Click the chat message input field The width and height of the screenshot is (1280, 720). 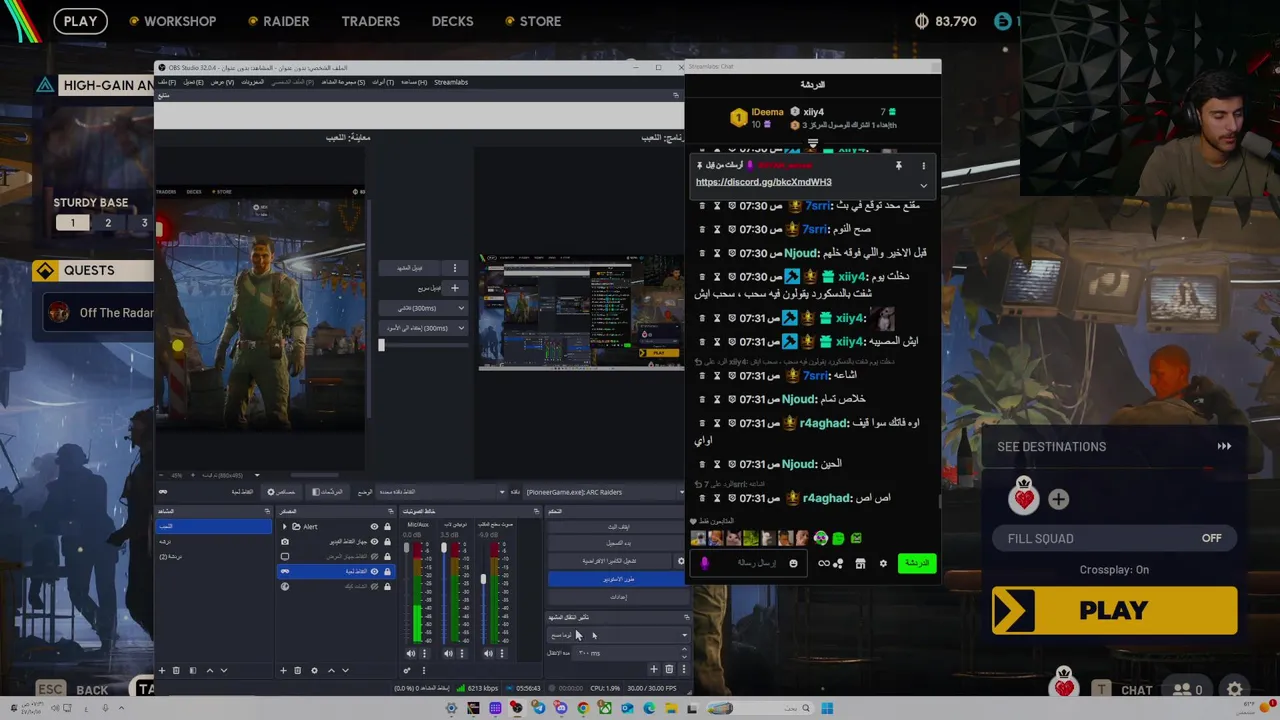[748, 564]
